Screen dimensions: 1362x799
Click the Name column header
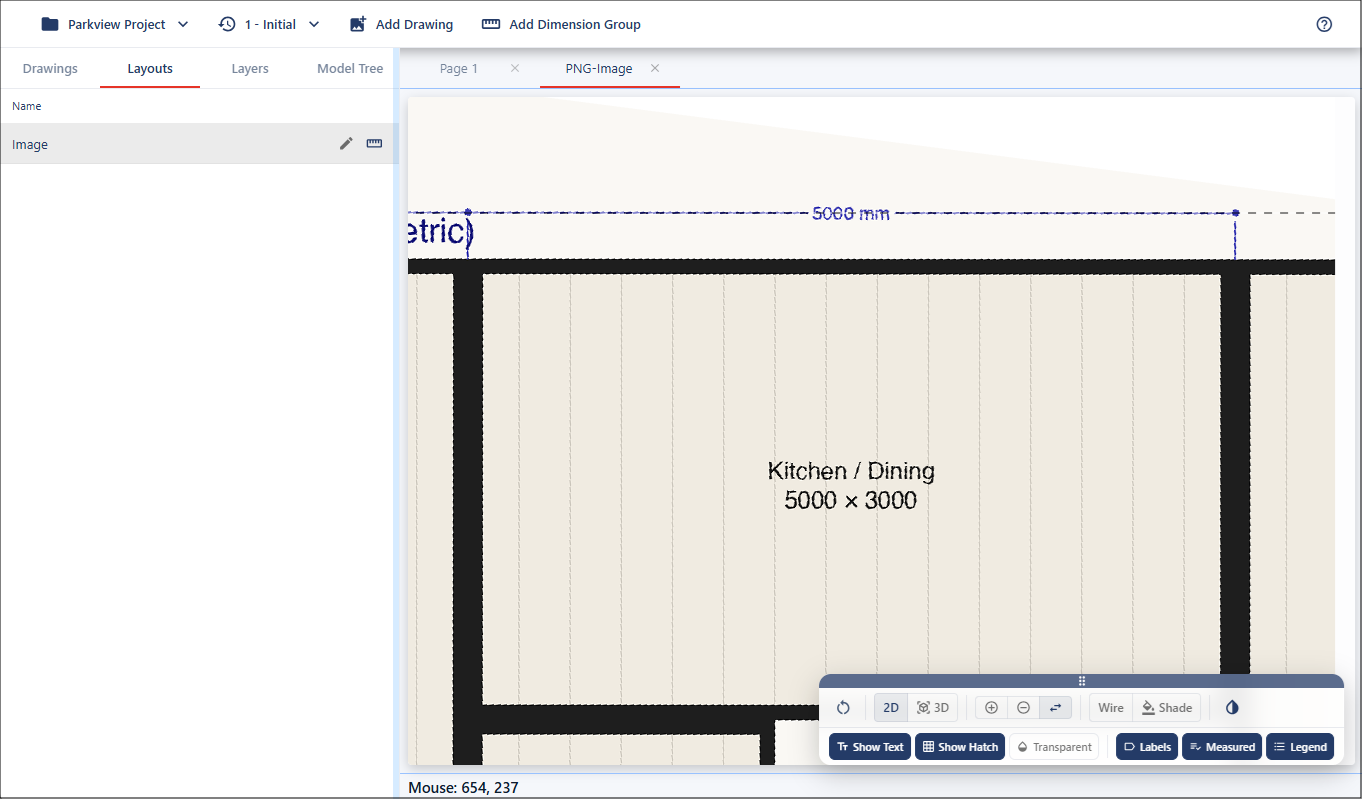pos(27,106)
